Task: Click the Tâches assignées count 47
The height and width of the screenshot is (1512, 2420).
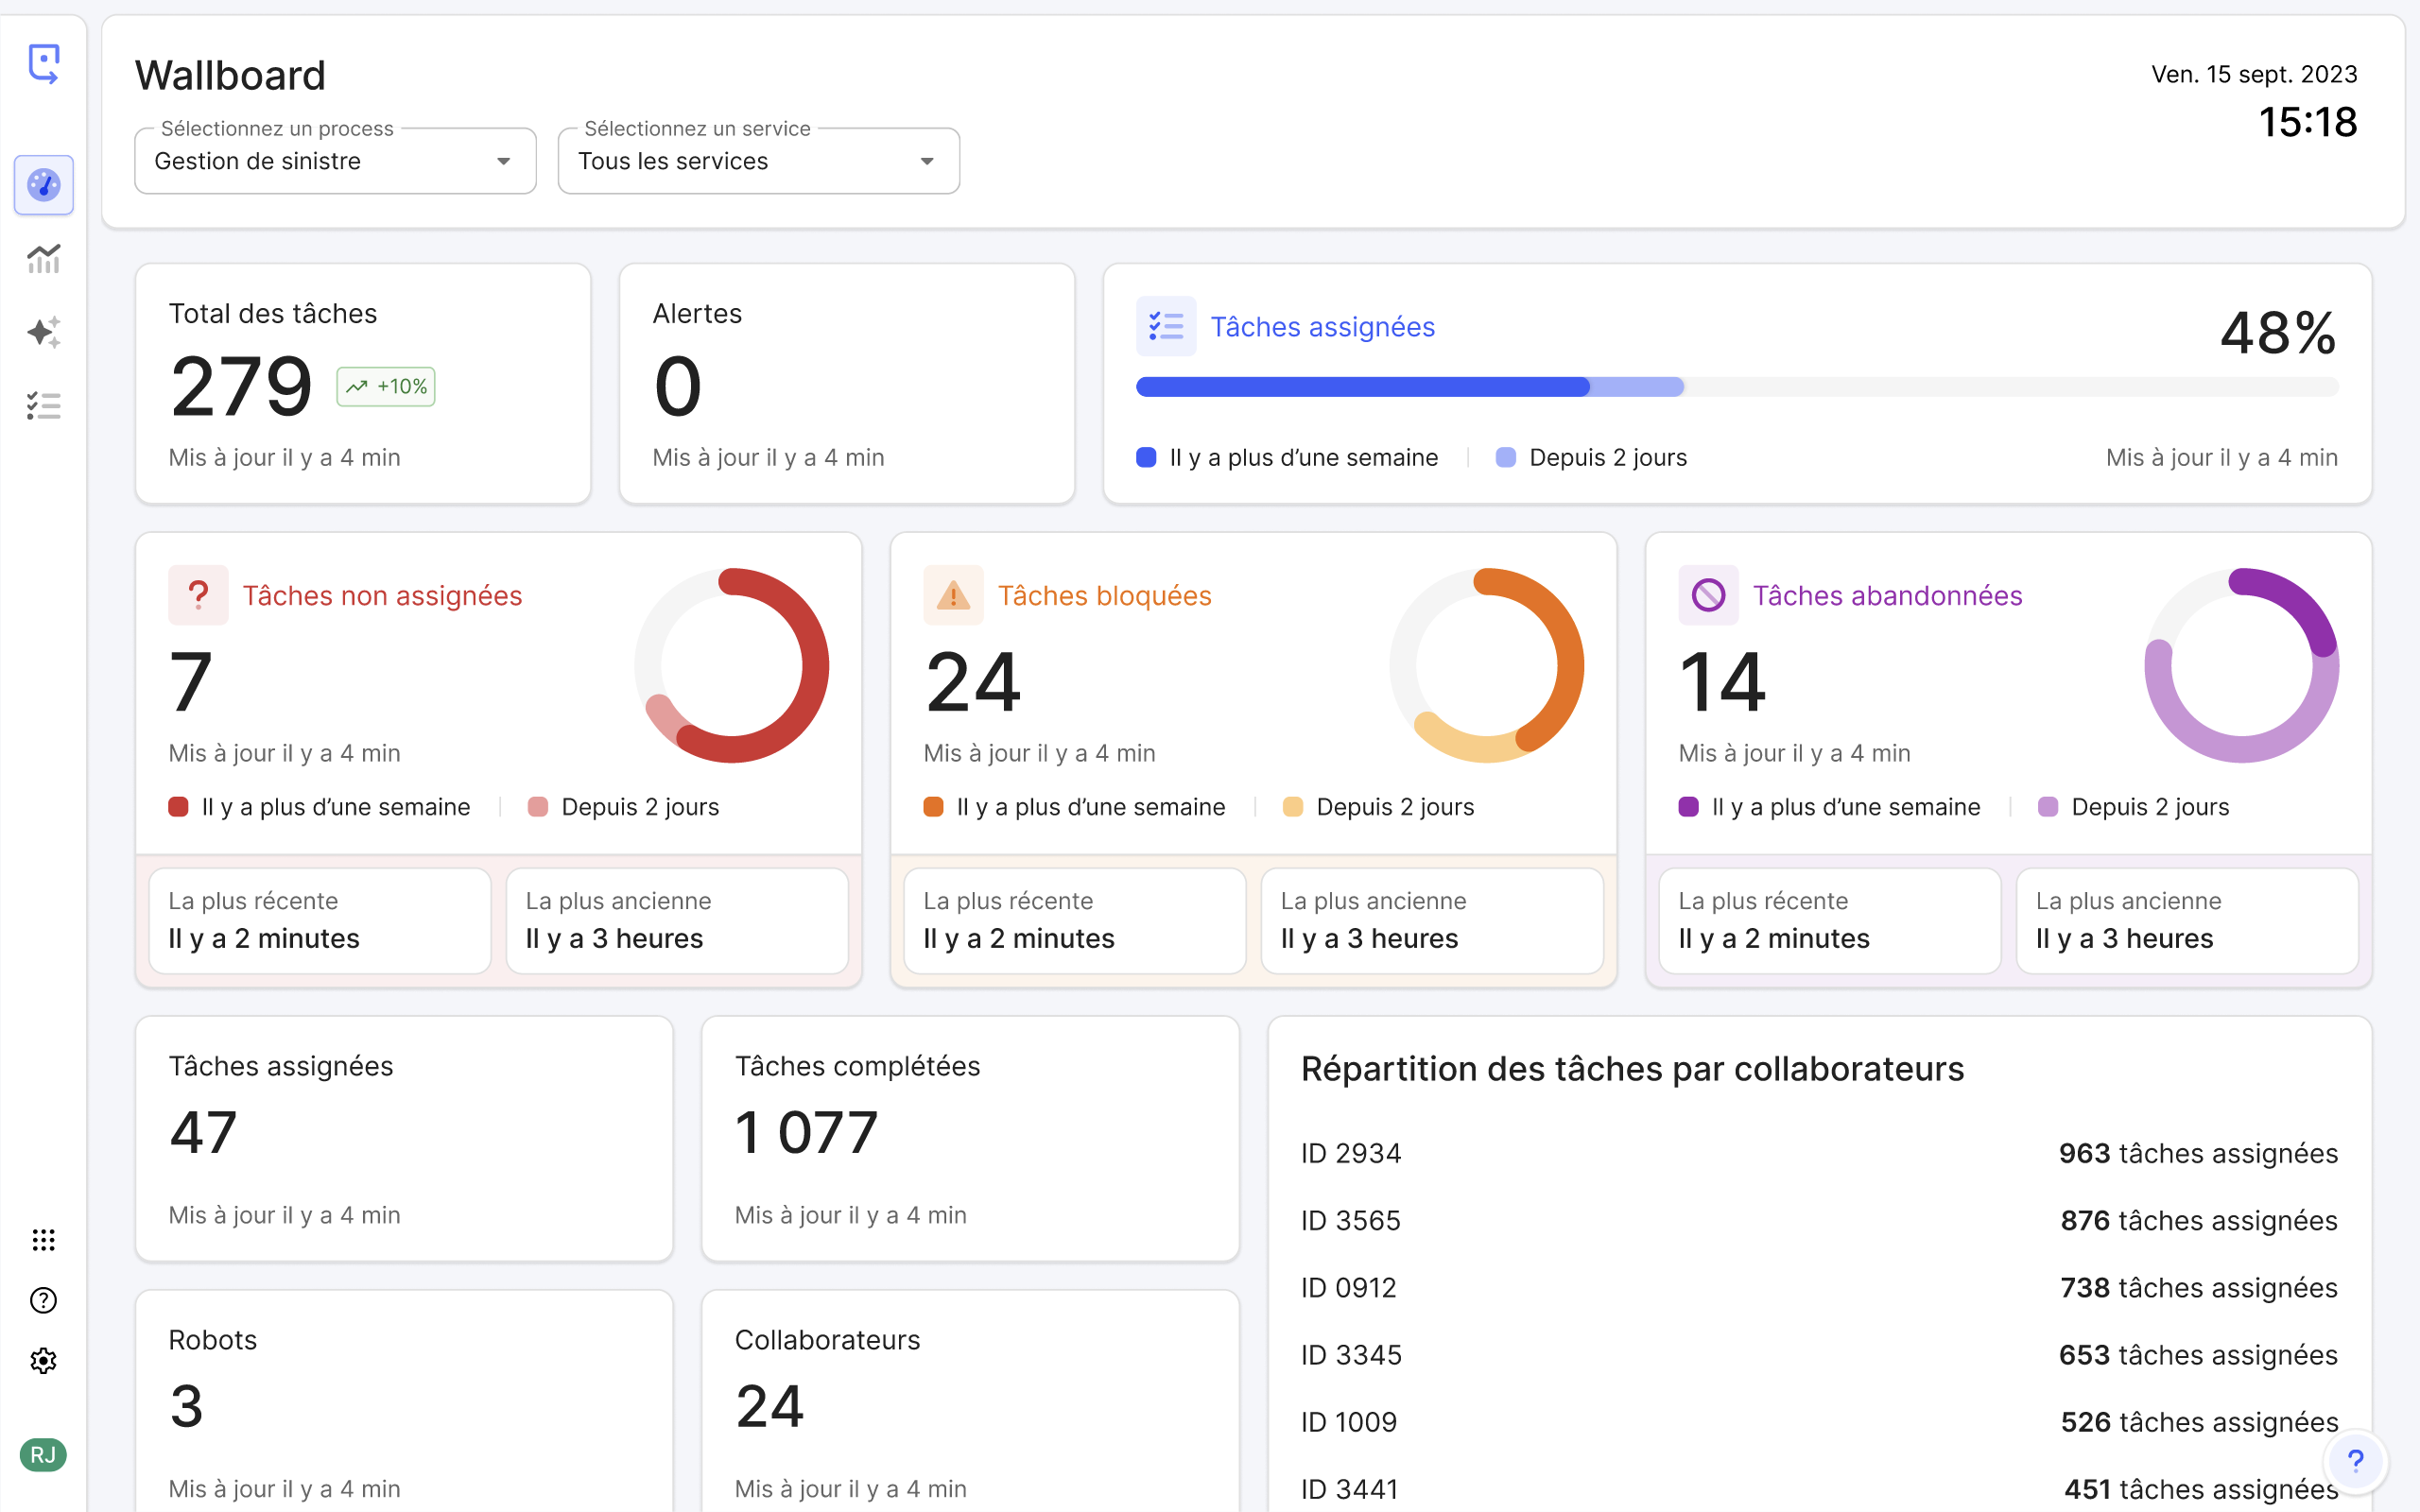Action: point(204,1133)
